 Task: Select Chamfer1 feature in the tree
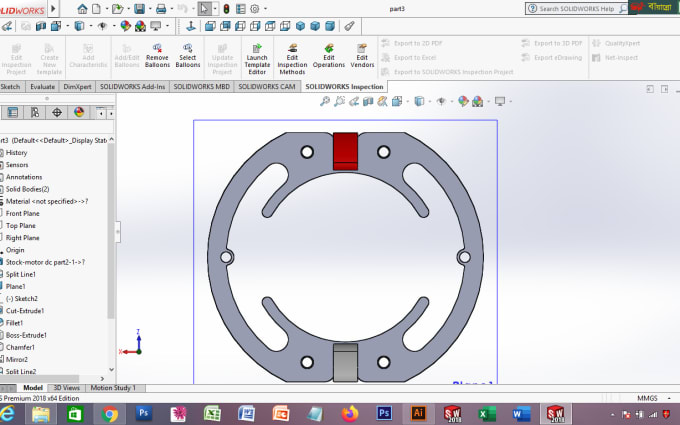coord(20,347)
